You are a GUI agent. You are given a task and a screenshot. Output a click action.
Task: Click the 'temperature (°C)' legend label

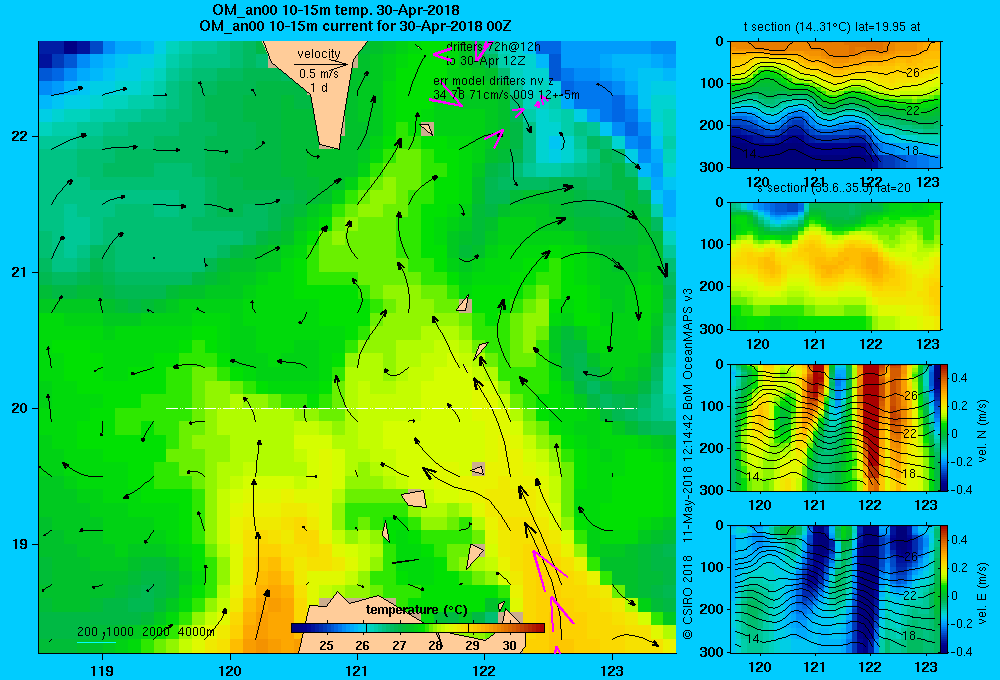click(416, 610)
